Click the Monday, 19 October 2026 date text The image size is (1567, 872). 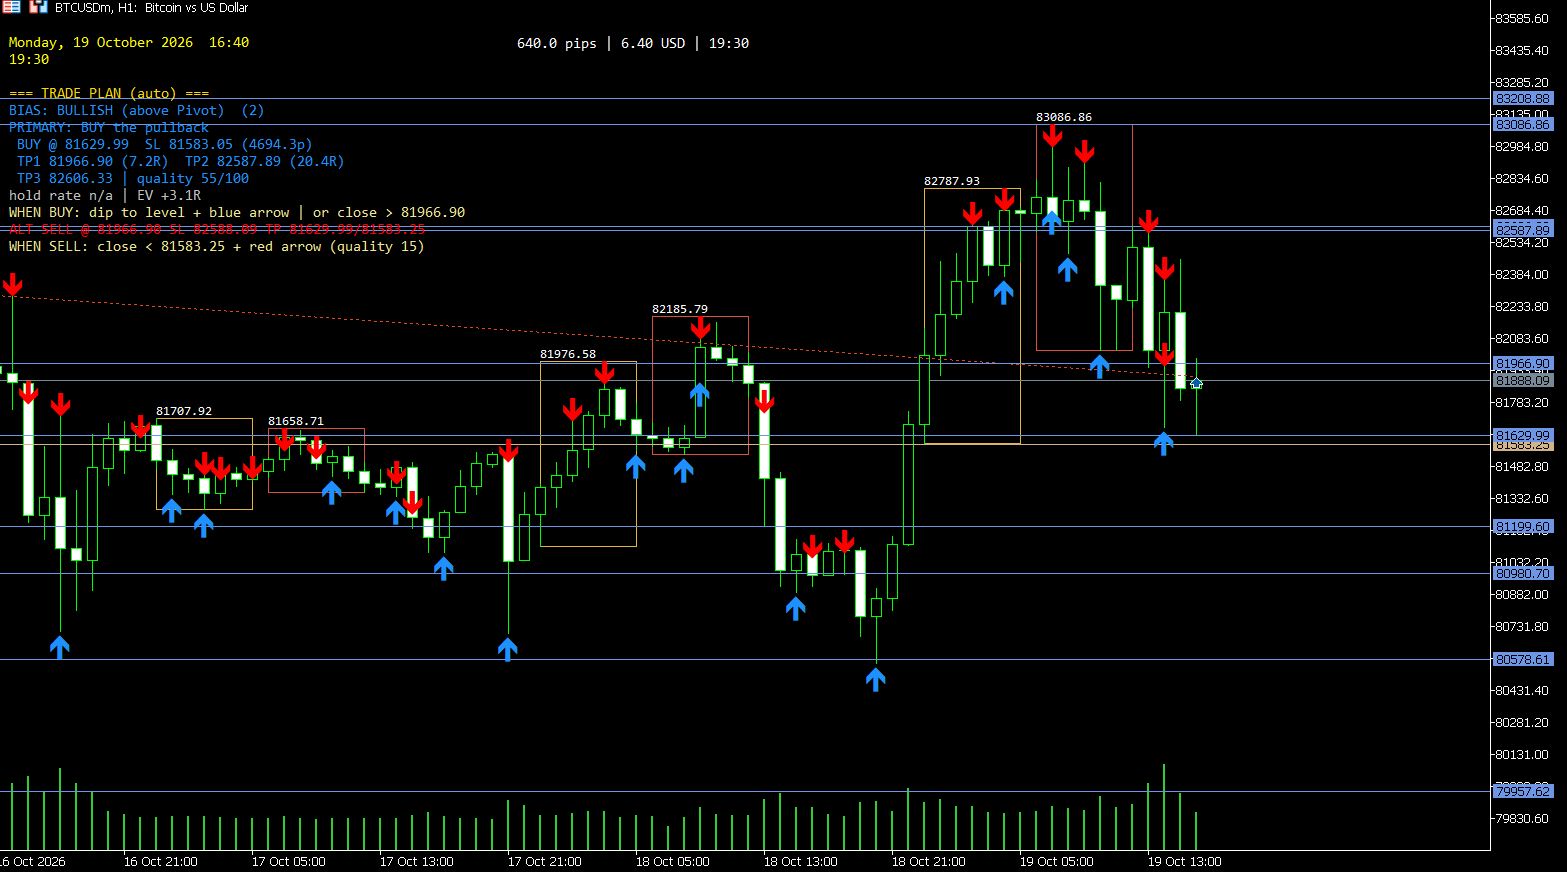[129, 42]
